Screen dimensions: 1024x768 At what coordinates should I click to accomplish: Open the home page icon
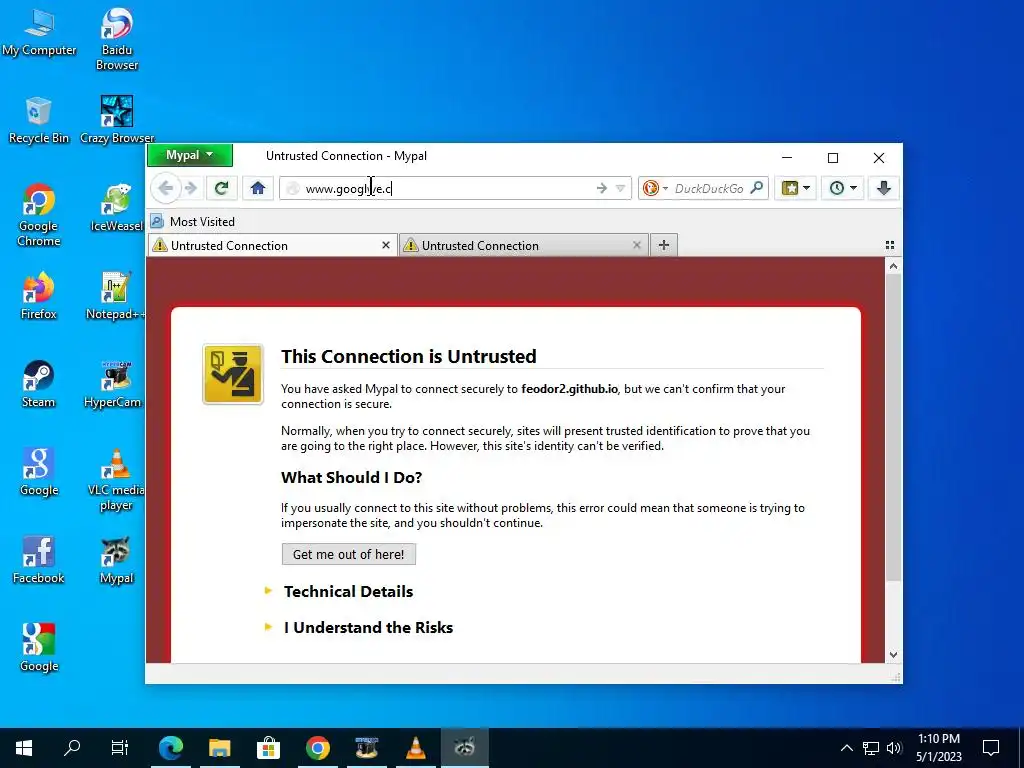258,188
